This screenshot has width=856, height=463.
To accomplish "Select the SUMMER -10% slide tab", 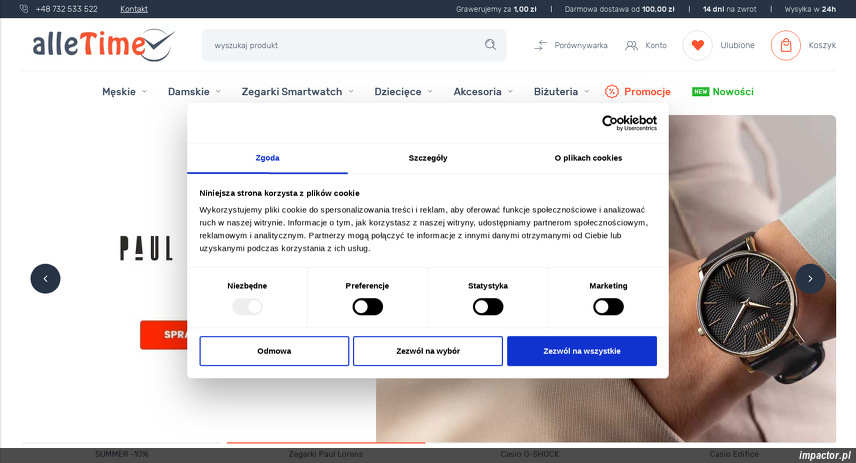I will coord(122,454).
